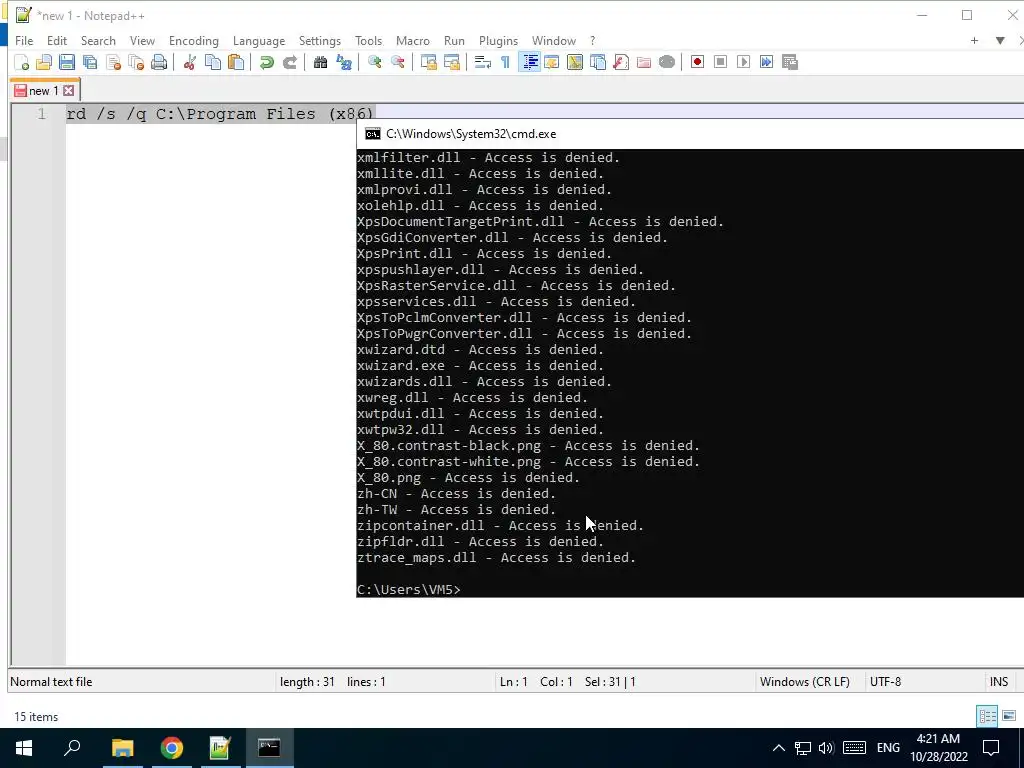Toggle INS insert mode in status bar
Viewport: 1024px width, 768px height.
pyautogui.click(x=999, y=682)
